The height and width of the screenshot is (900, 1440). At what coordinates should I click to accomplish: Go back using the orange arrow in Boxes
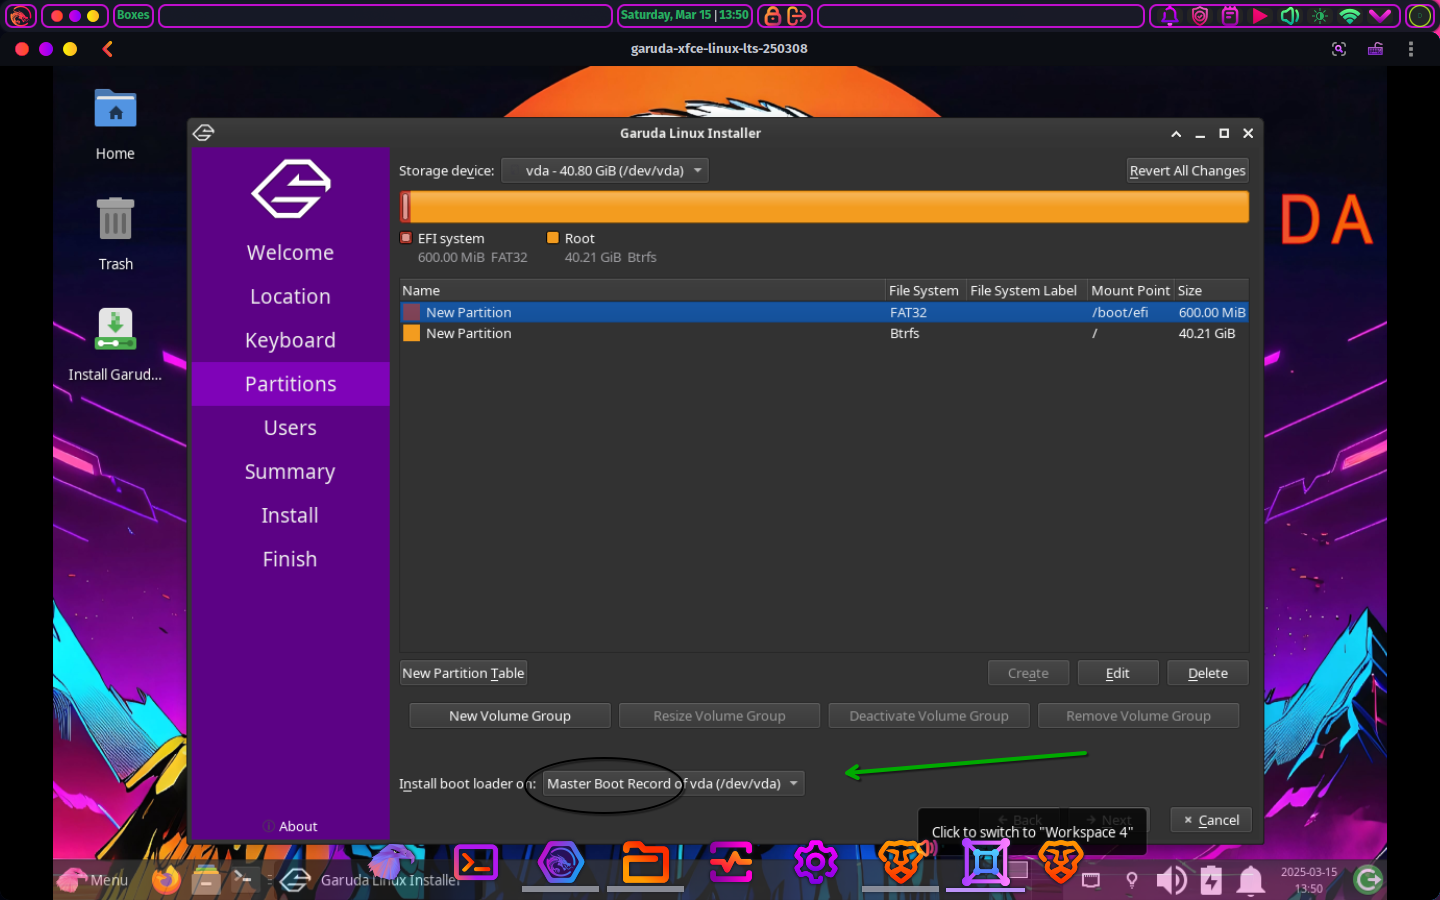(107, 48)
